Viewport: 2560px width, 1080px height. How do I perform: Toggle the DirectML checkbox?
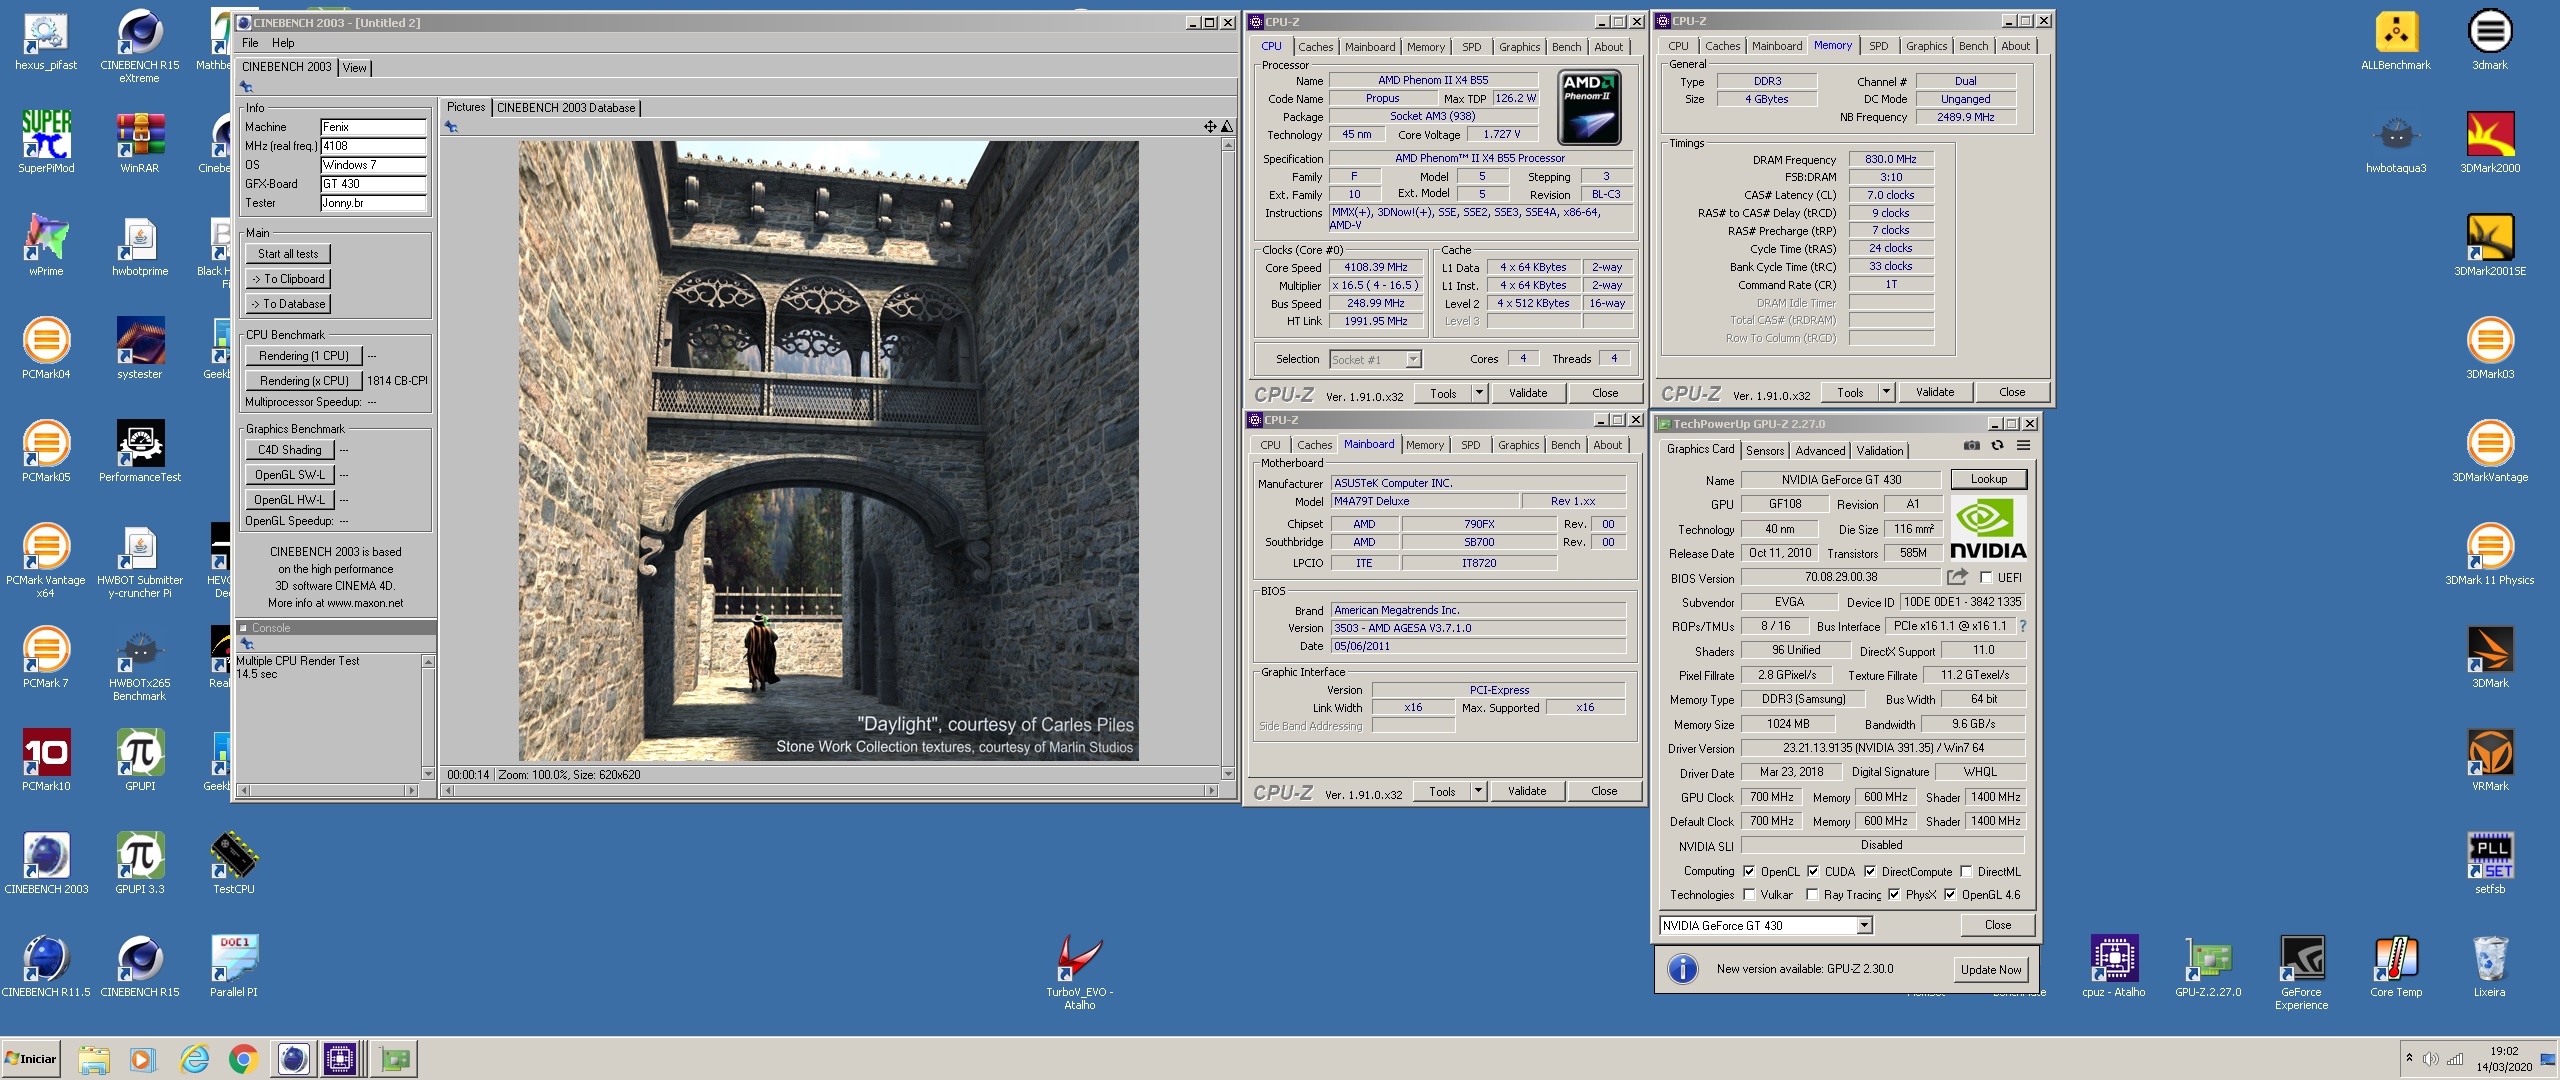(x=1966, y=871)
